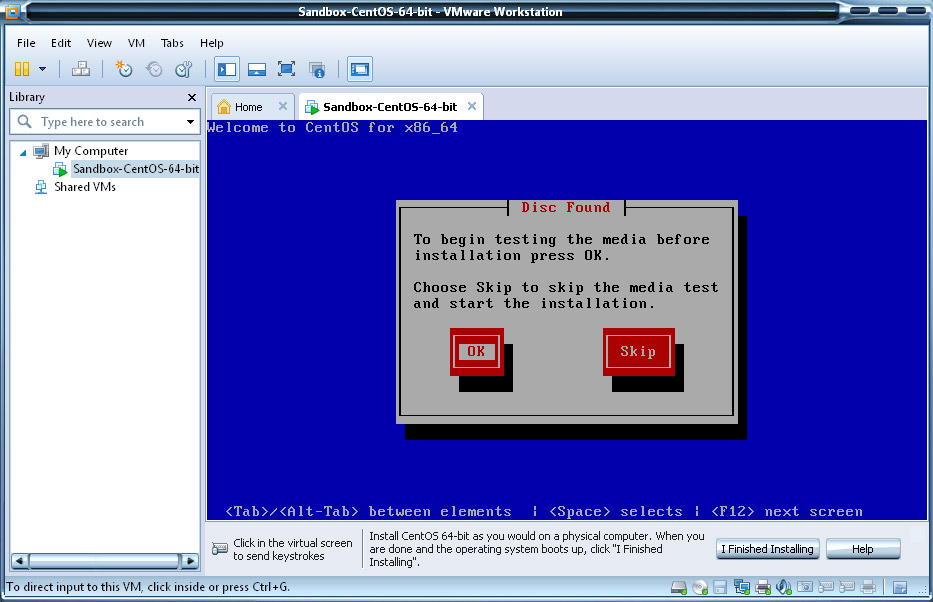
Task: Click the sound card status icon
Action: coord(784,588)
